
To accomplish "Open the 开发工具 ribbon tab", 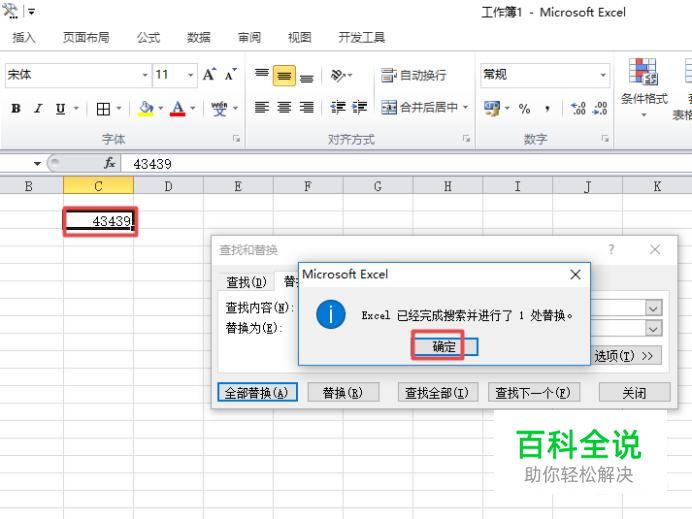I will (x=362, y=38).
